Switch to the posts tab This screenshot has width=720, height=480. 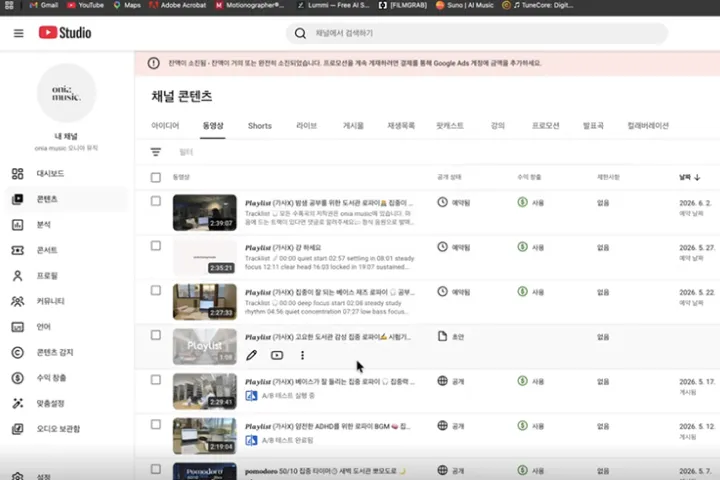point(353,125)
